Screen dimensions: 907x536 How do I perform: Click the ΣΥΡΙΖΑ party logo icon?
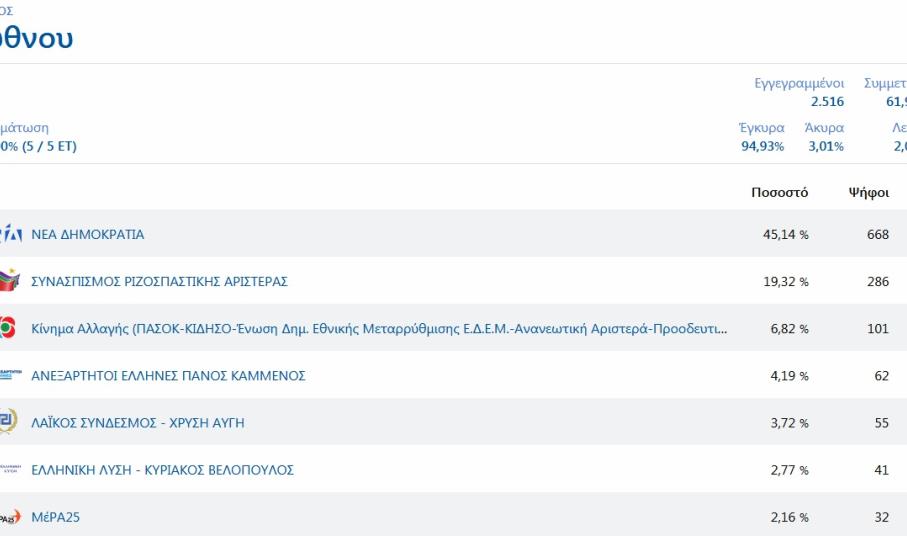pyautogui.click(x=9, y=281)
